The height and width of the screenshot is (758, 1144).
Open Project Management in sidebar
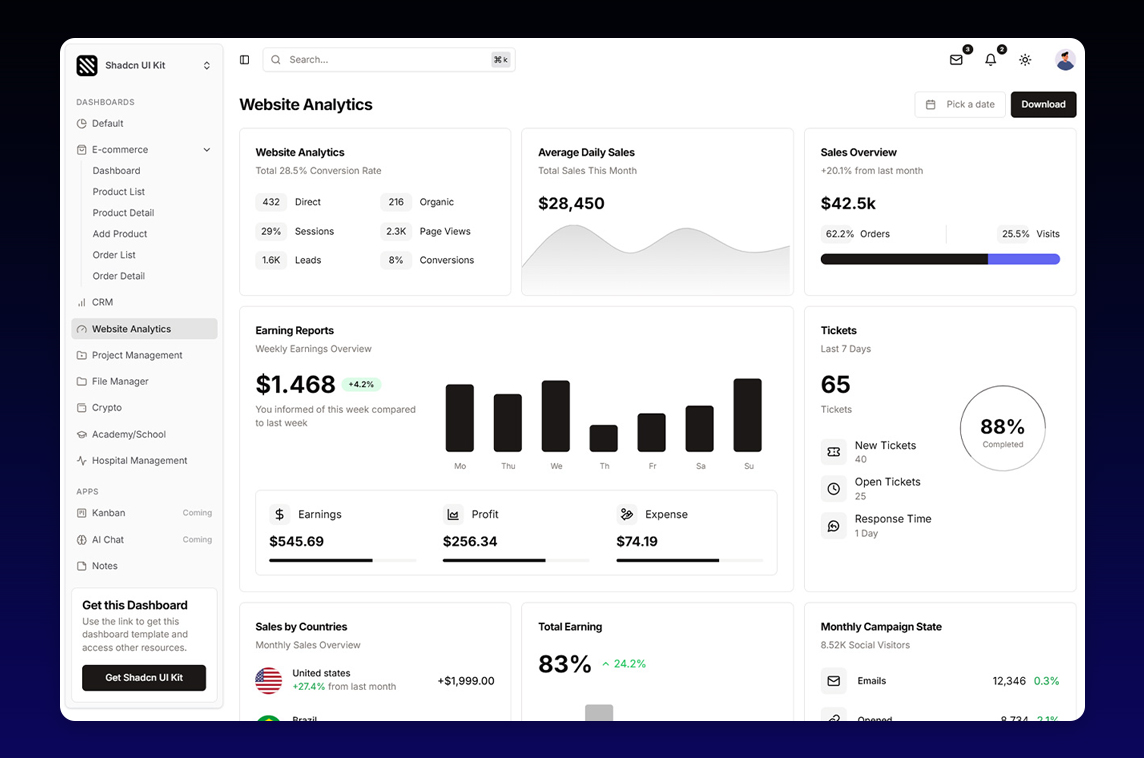pos(144,355)
